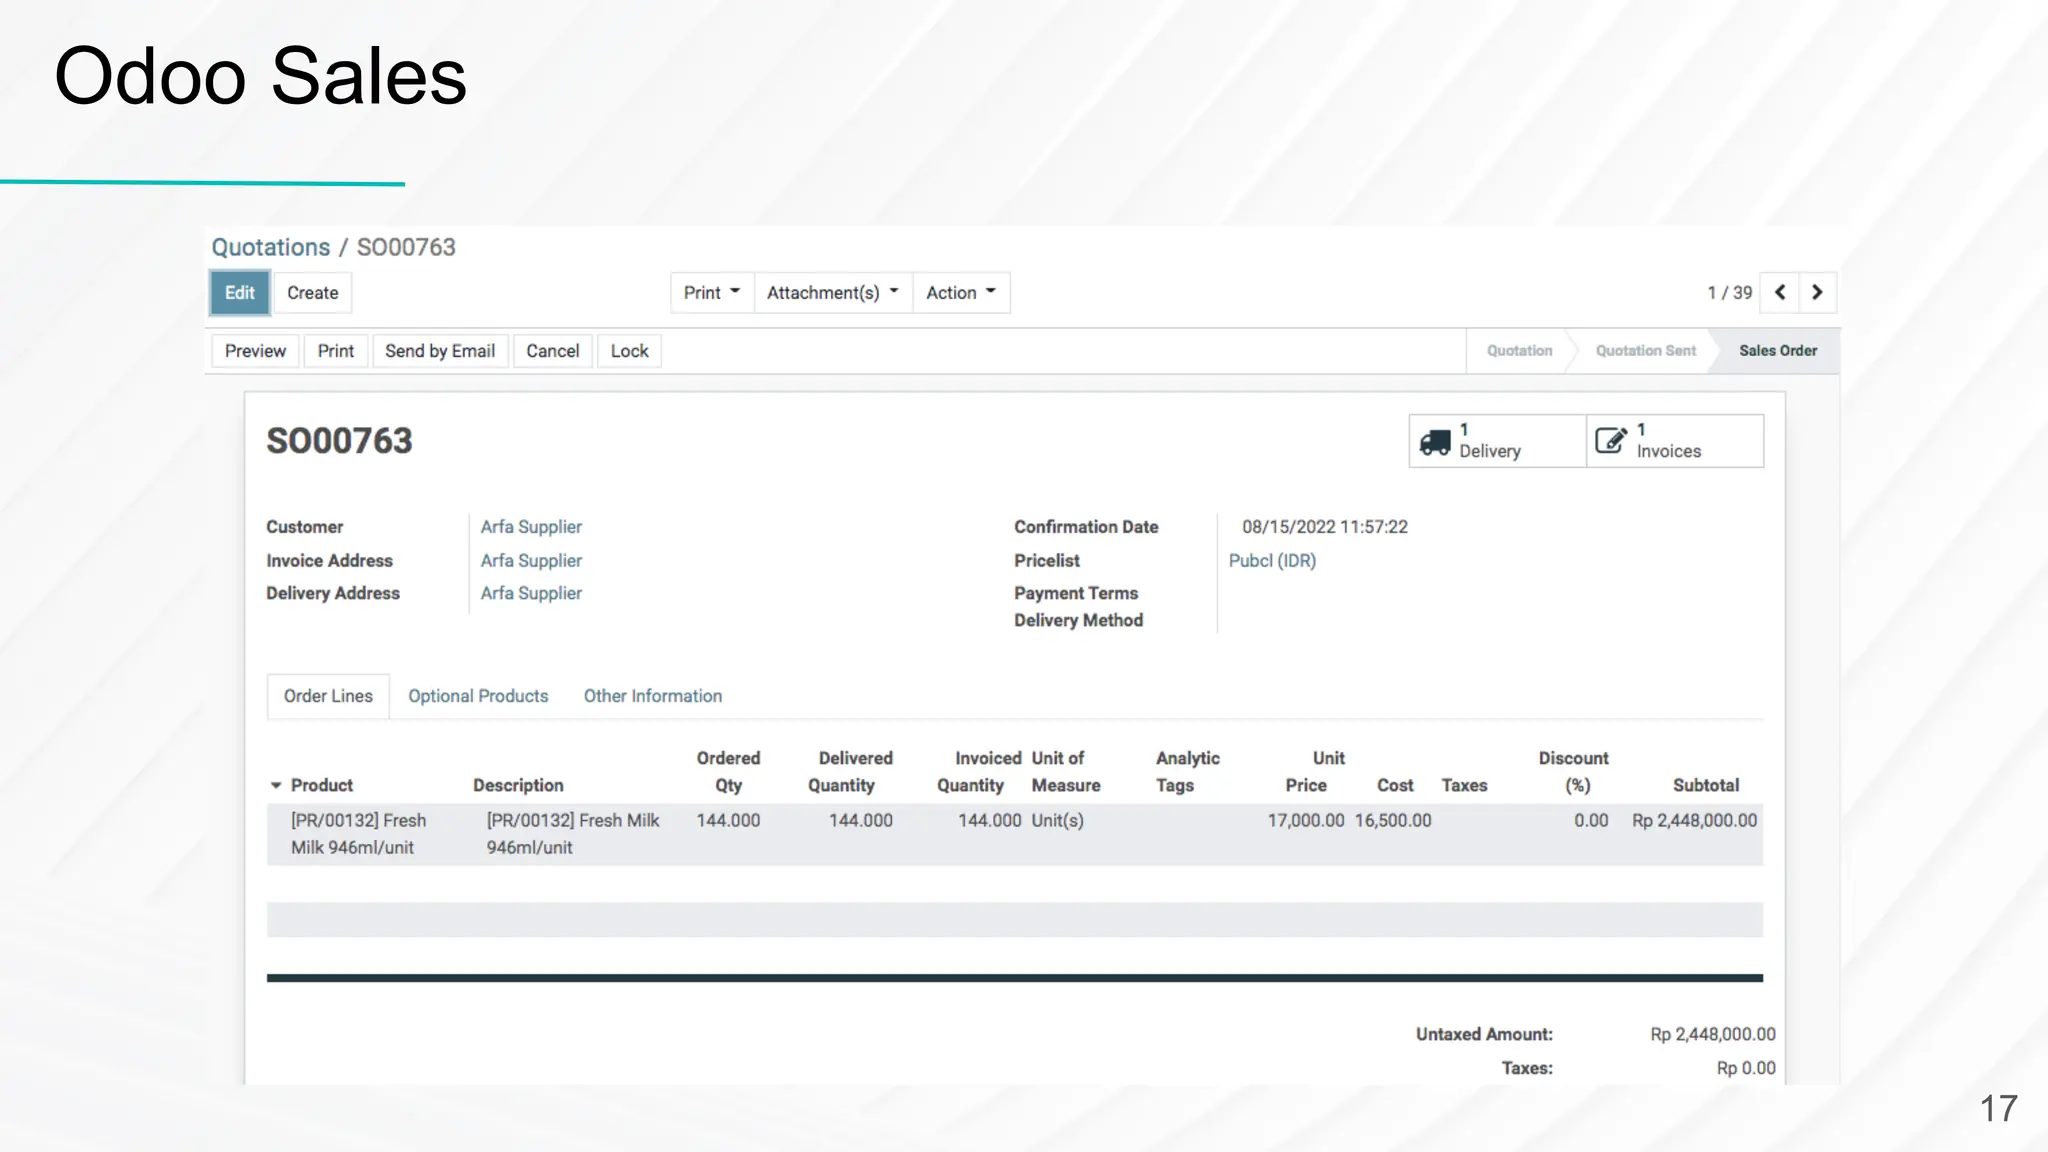Click the unit price 17,000.00 cell

coord(1306,821)
